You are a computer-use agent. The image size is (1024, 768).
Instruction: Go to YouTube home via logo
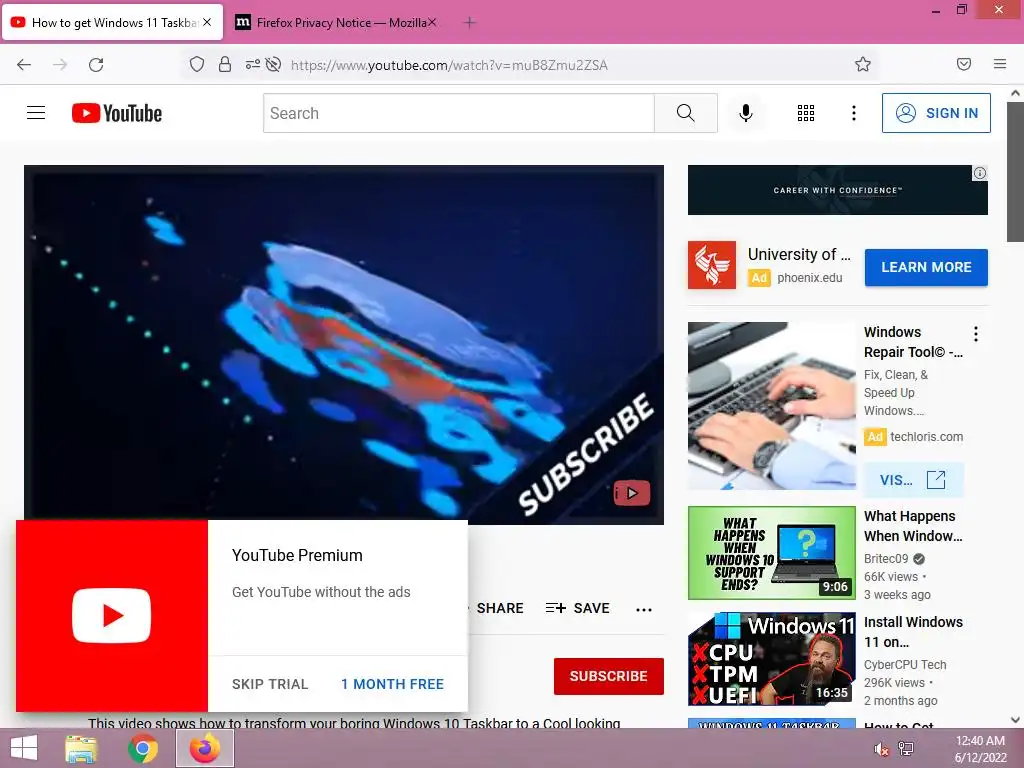pyautogui.click(x=117, y=113)
